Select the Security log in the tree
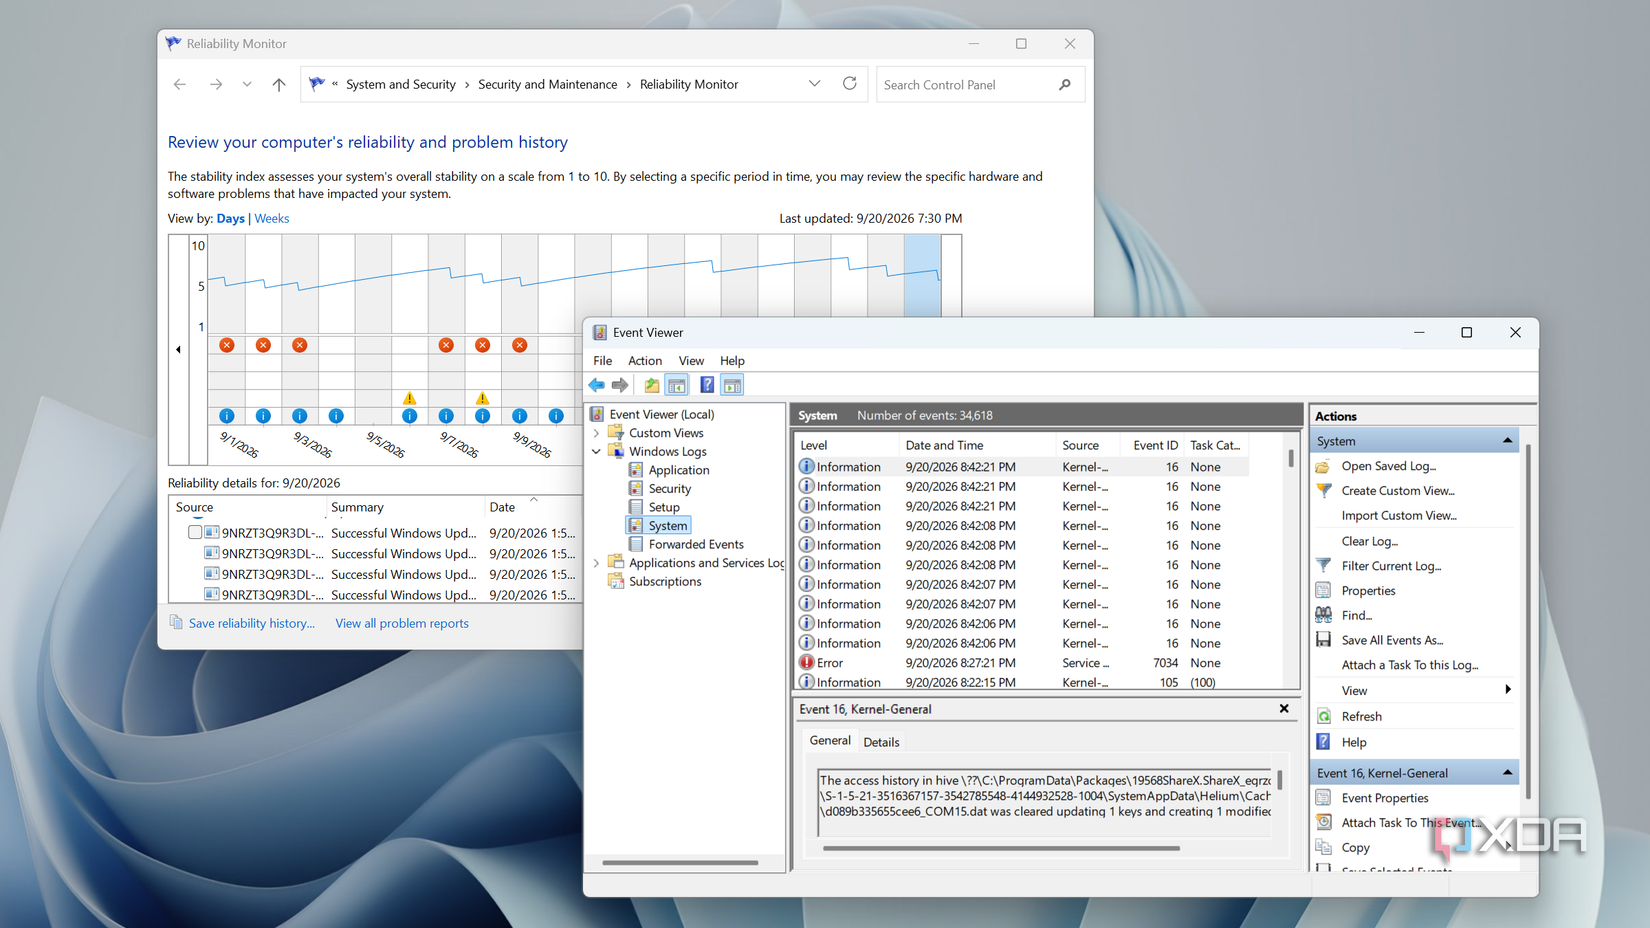Viewport: 1650px width, 928px height. (x=669, y=489)
